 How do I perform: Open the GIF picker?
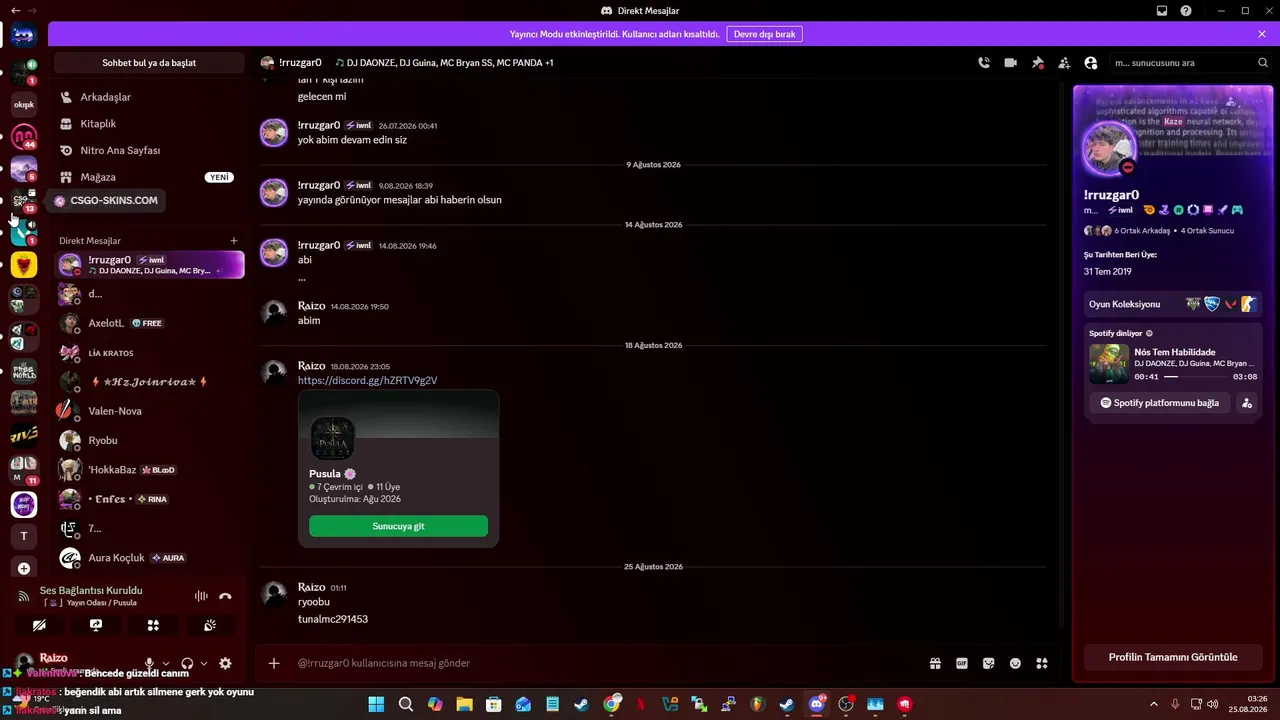[962, 663]
